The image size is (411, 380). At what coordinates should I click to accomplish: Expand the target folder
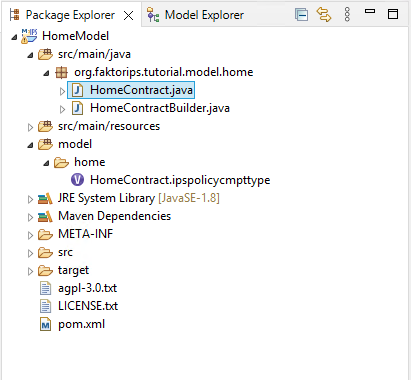[x=30, y=271]
